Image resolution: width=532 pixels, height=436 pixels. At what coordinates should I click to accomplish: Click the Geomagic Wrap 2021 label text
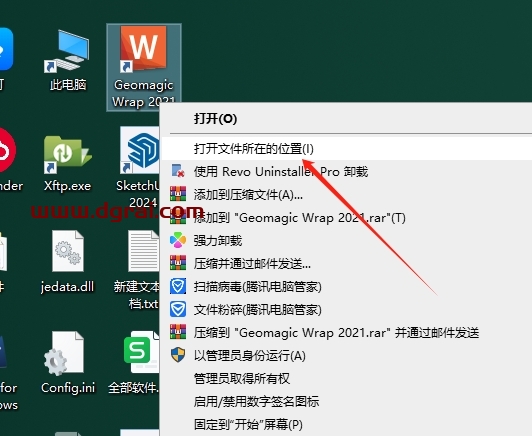point(144,93)
